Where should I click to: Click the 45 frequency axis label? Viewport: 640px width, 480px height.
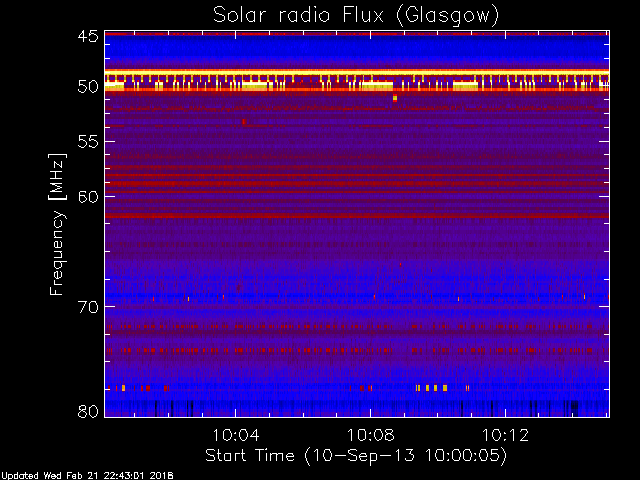(x=88, y=36)
